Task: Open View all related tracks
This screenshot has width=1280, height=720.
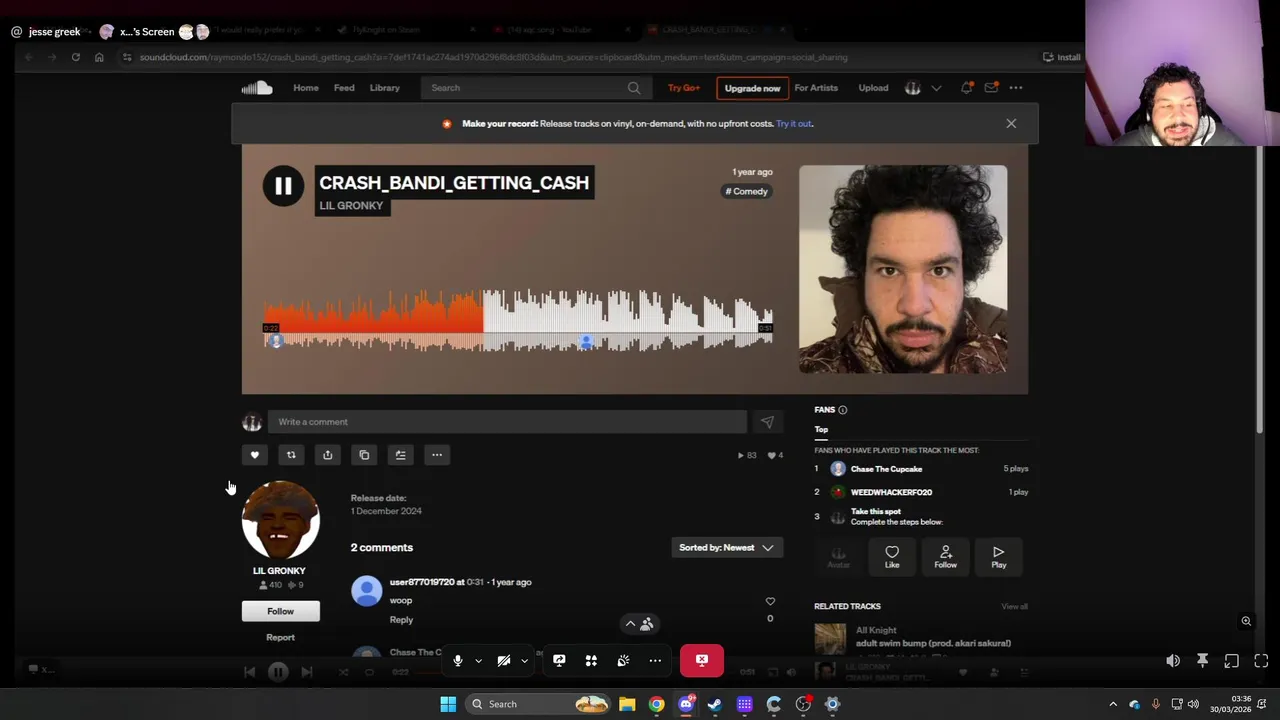Action: [1014, 606]
